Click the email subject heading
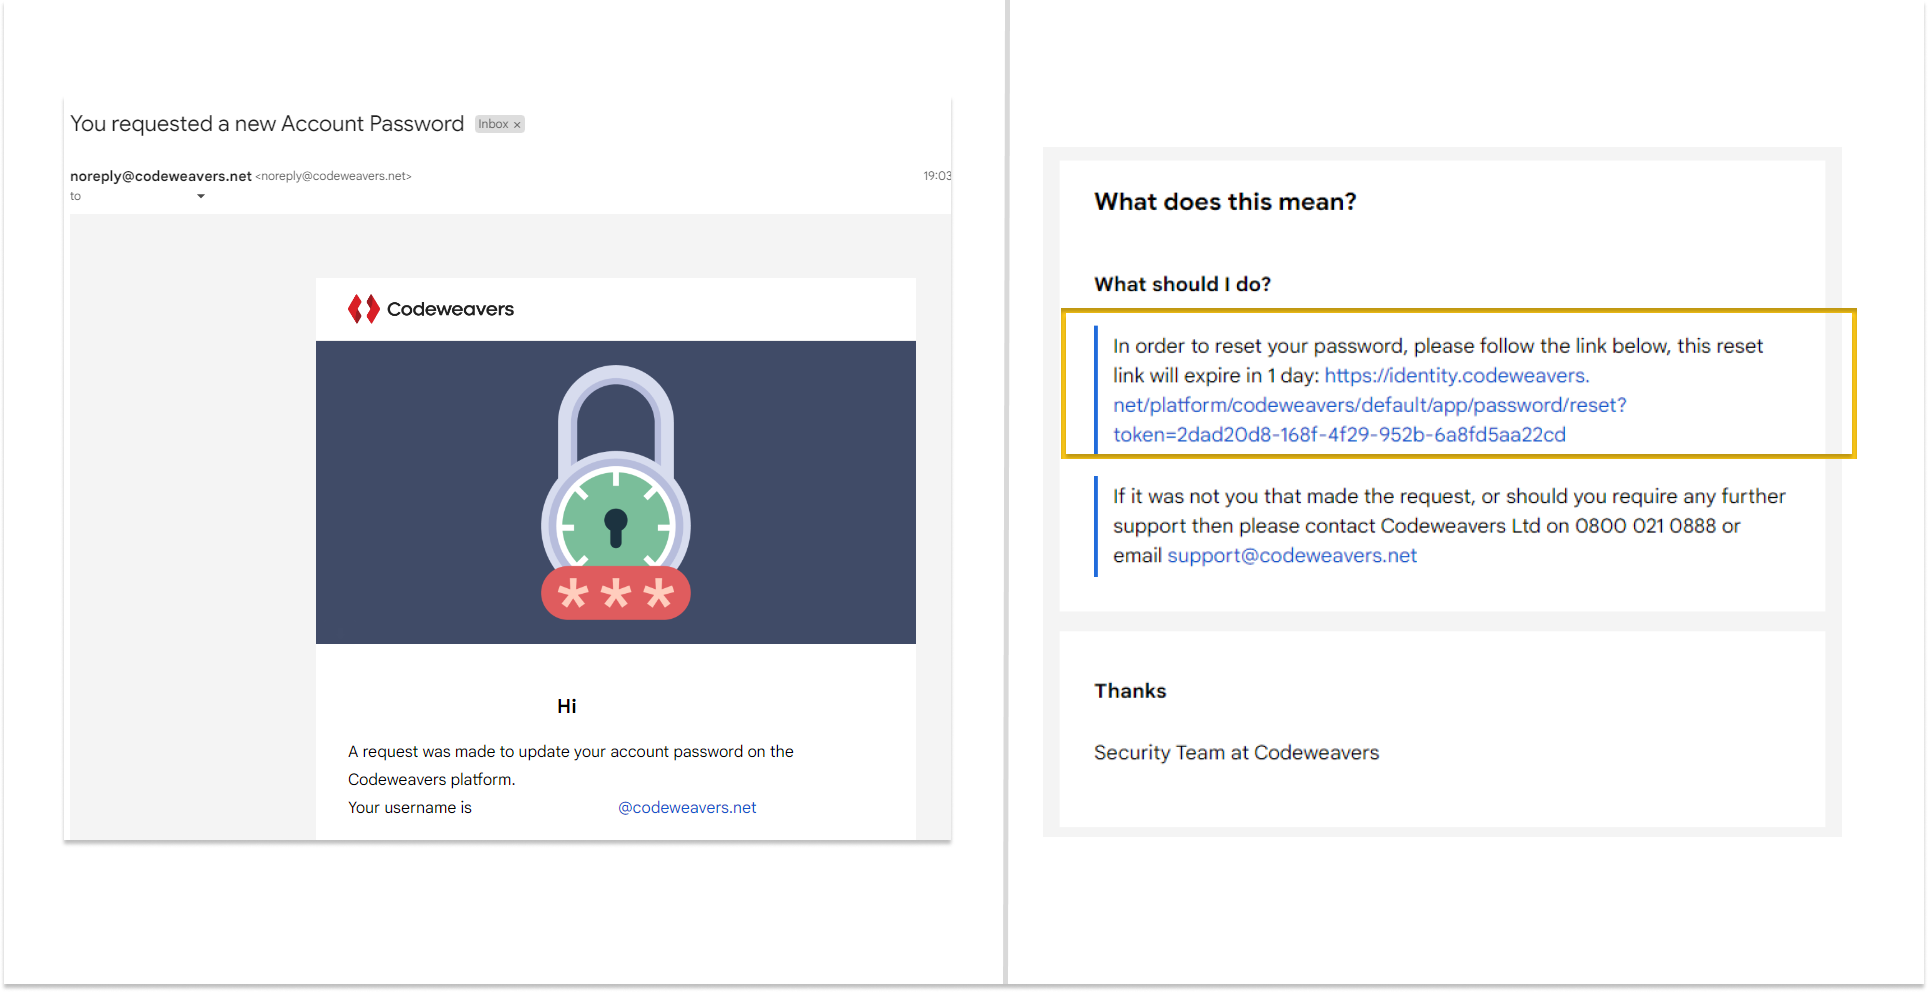1928x993 pixels. click(267, 124)
